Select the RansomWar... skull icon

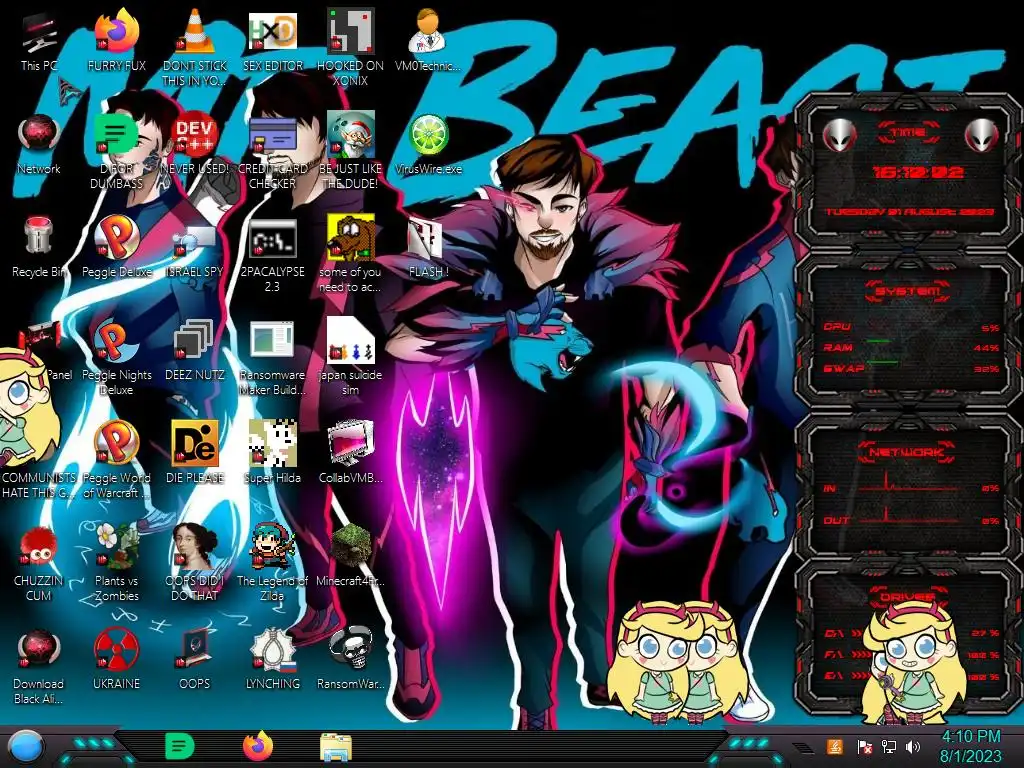350,658
